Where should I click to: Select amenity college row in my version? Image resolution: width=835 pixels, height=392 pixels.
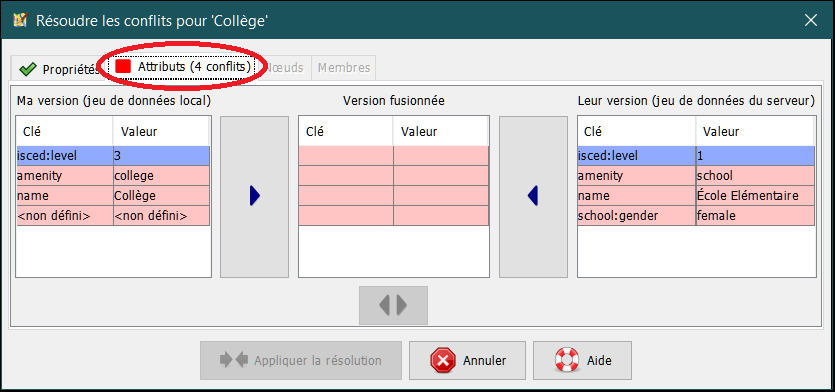[x=113, y=176]
